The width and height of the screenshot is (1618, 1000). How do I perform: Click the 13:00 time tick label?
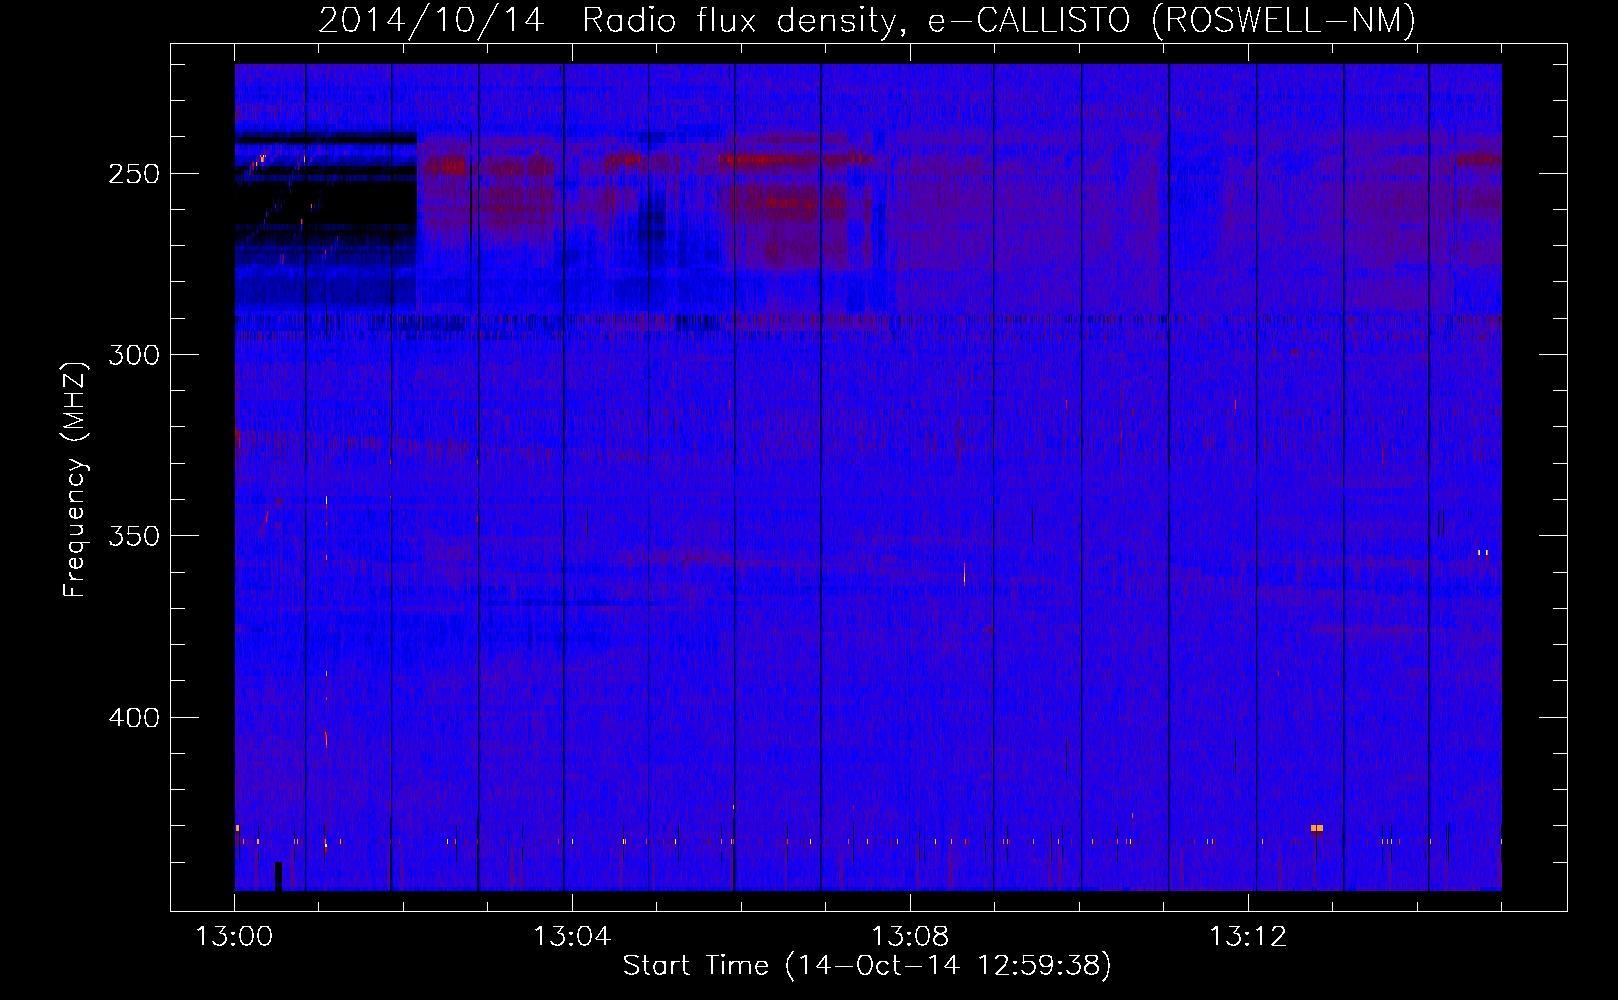[x=234, y=937]
